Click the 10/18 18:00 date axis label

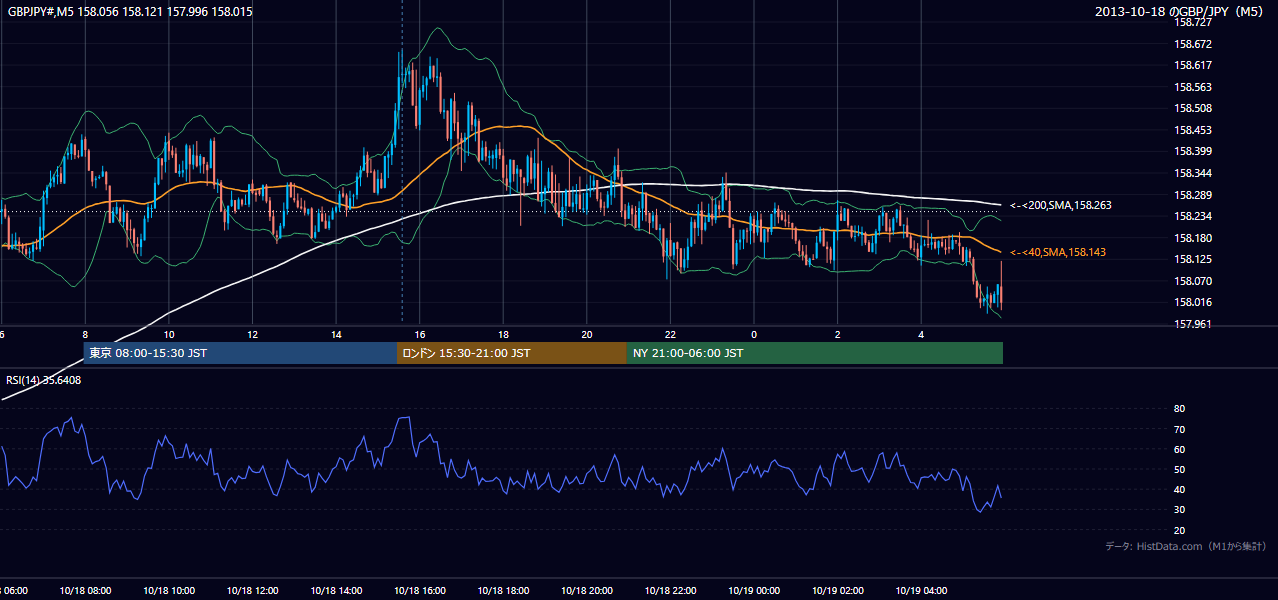point(503,591)
